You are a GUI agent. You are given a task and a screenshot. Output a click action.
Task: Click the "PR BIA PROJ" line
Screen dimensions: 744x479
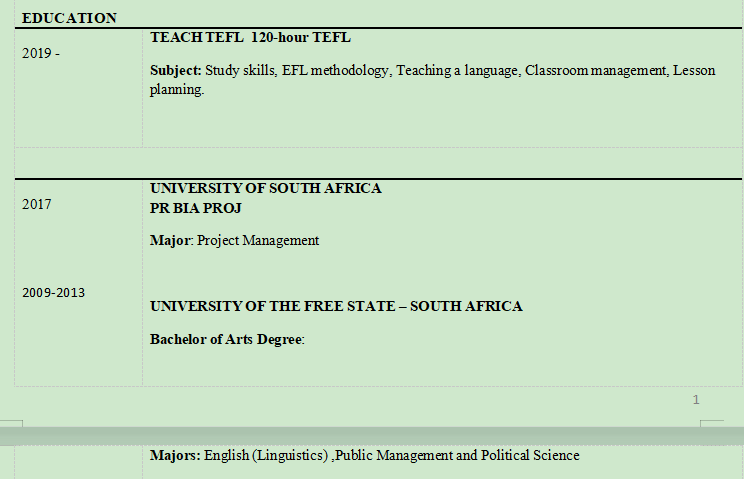pyautogui.click(x=196, y=208)
